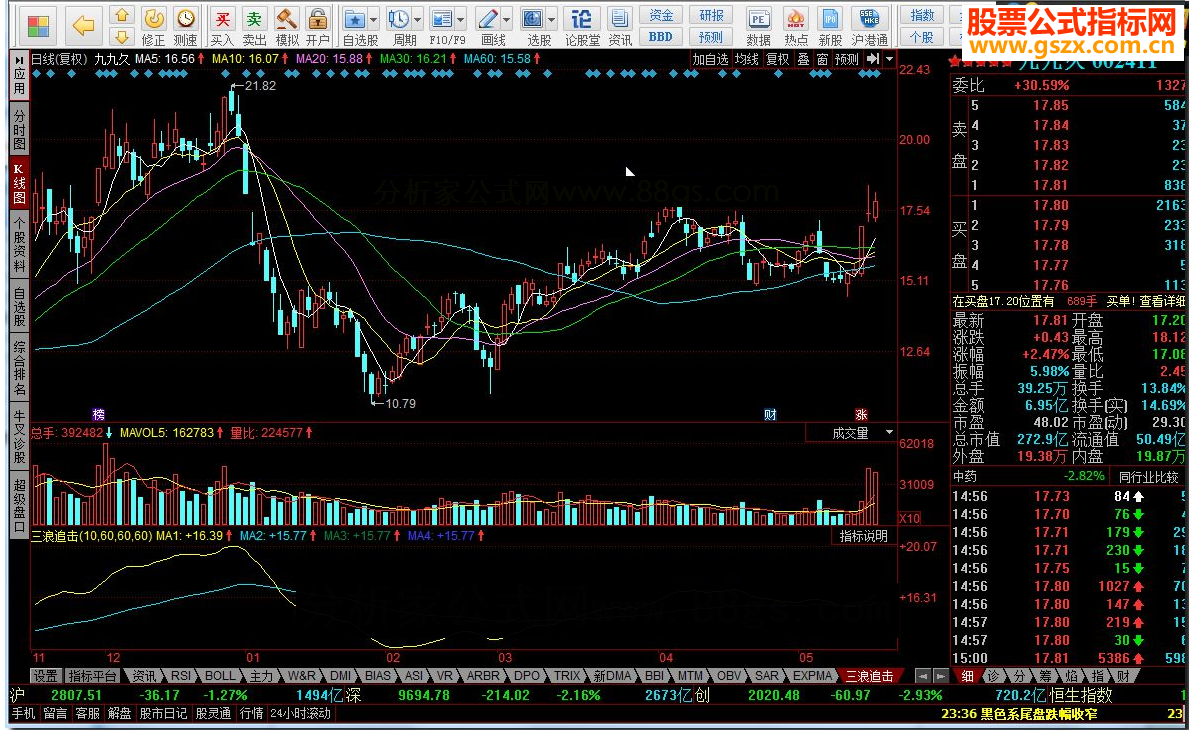Toggle 均线 moving averages on chart
The width and height of the screenshot is (1189, 730).
pos(746,59)
